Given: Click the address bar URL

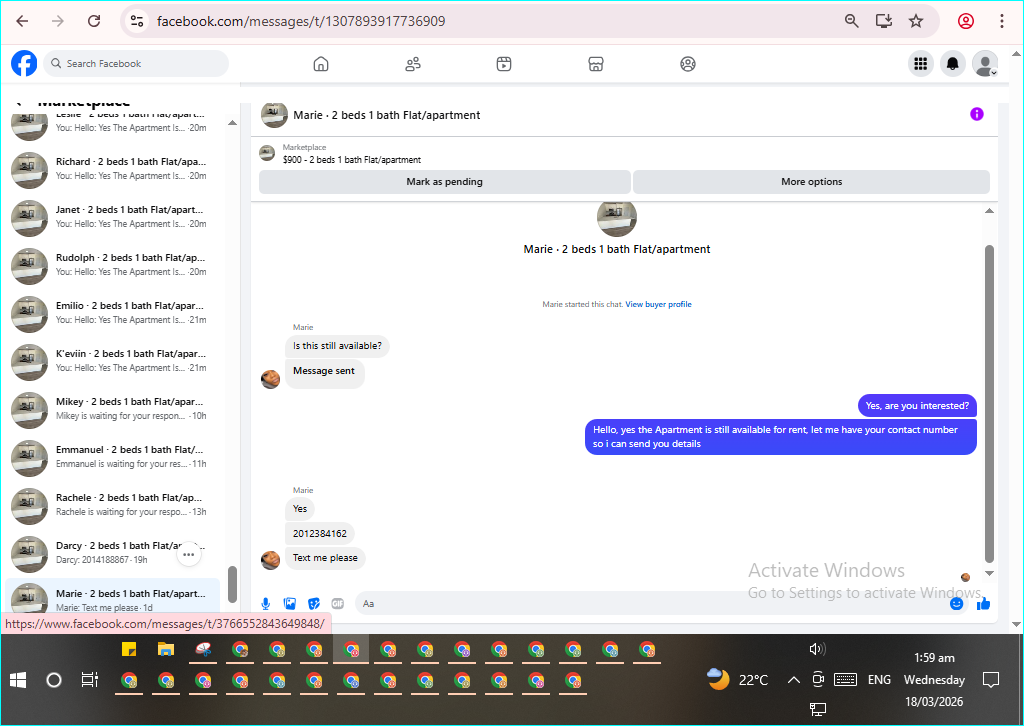Looking at the screenshot, I should [x=301, y=21].
